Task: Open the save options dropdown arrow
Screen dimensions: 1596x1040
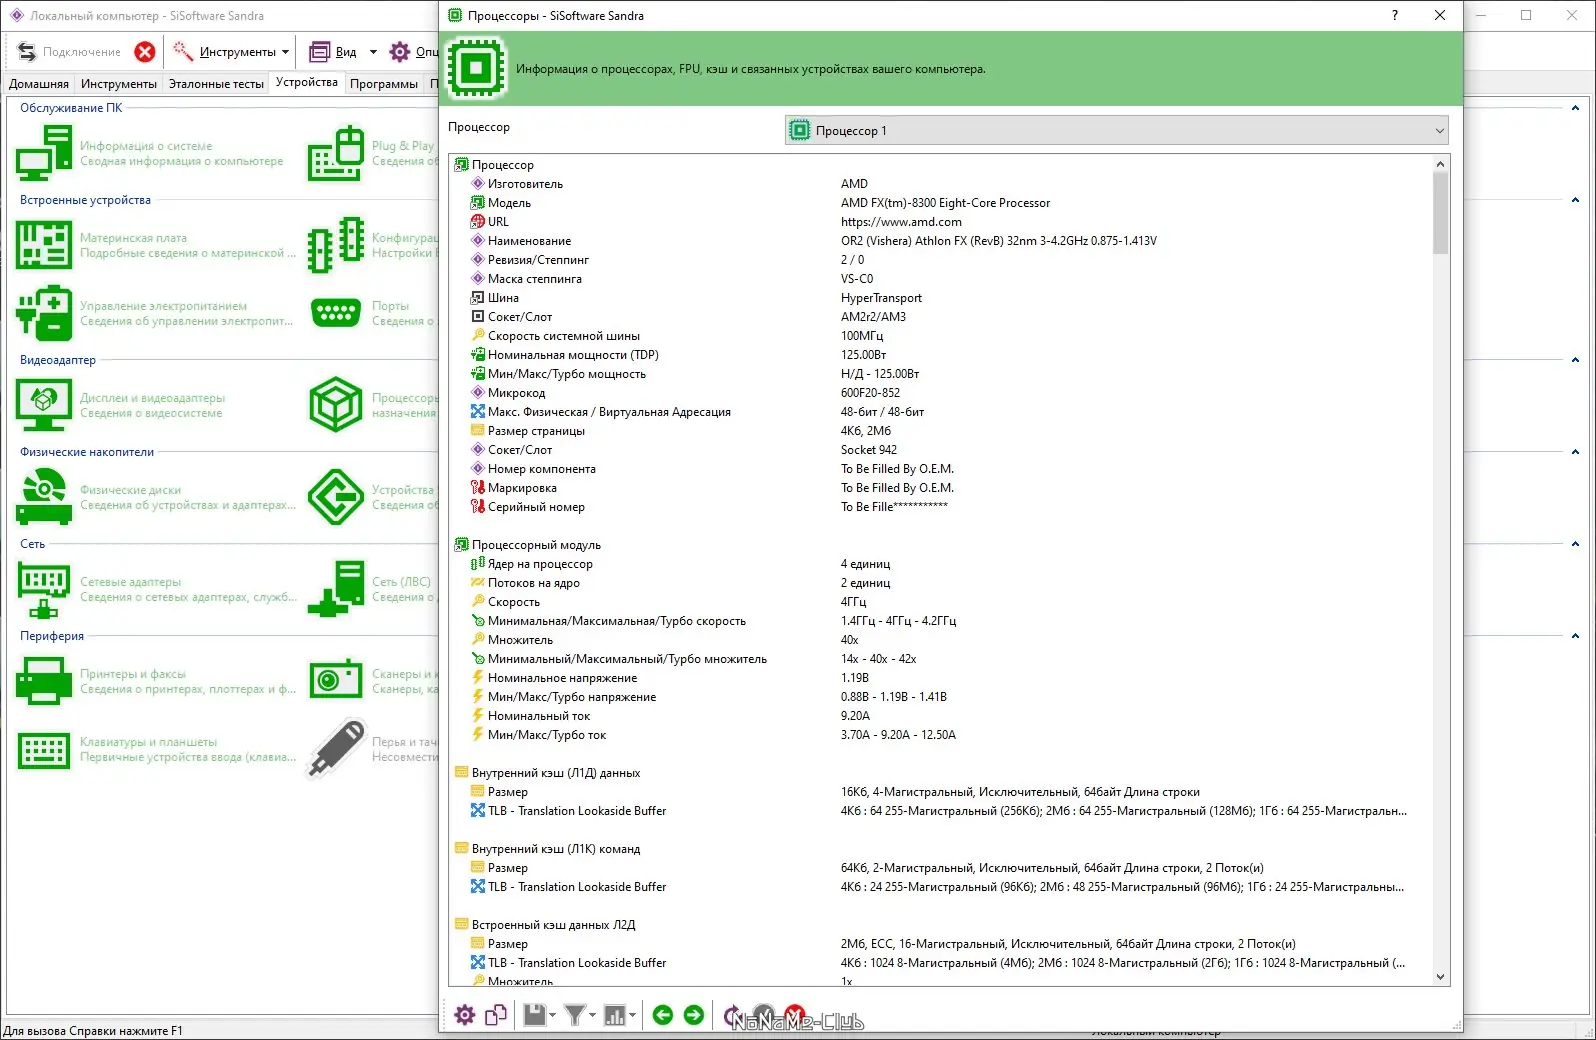Action: tap(552, 1016)
